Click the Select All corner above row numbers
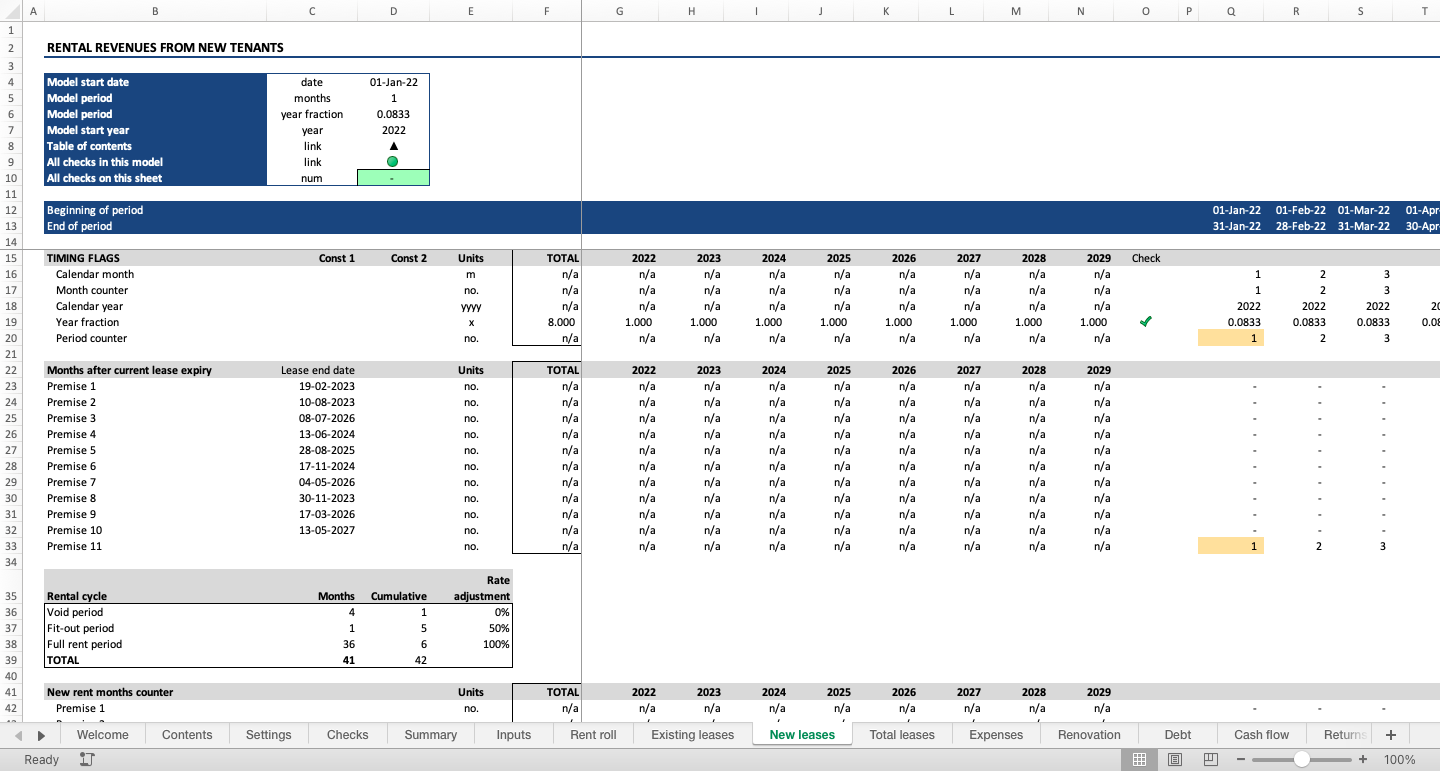Image resolution: width=1440 pixels, height=771 pixels. click(x=11, y=12)
